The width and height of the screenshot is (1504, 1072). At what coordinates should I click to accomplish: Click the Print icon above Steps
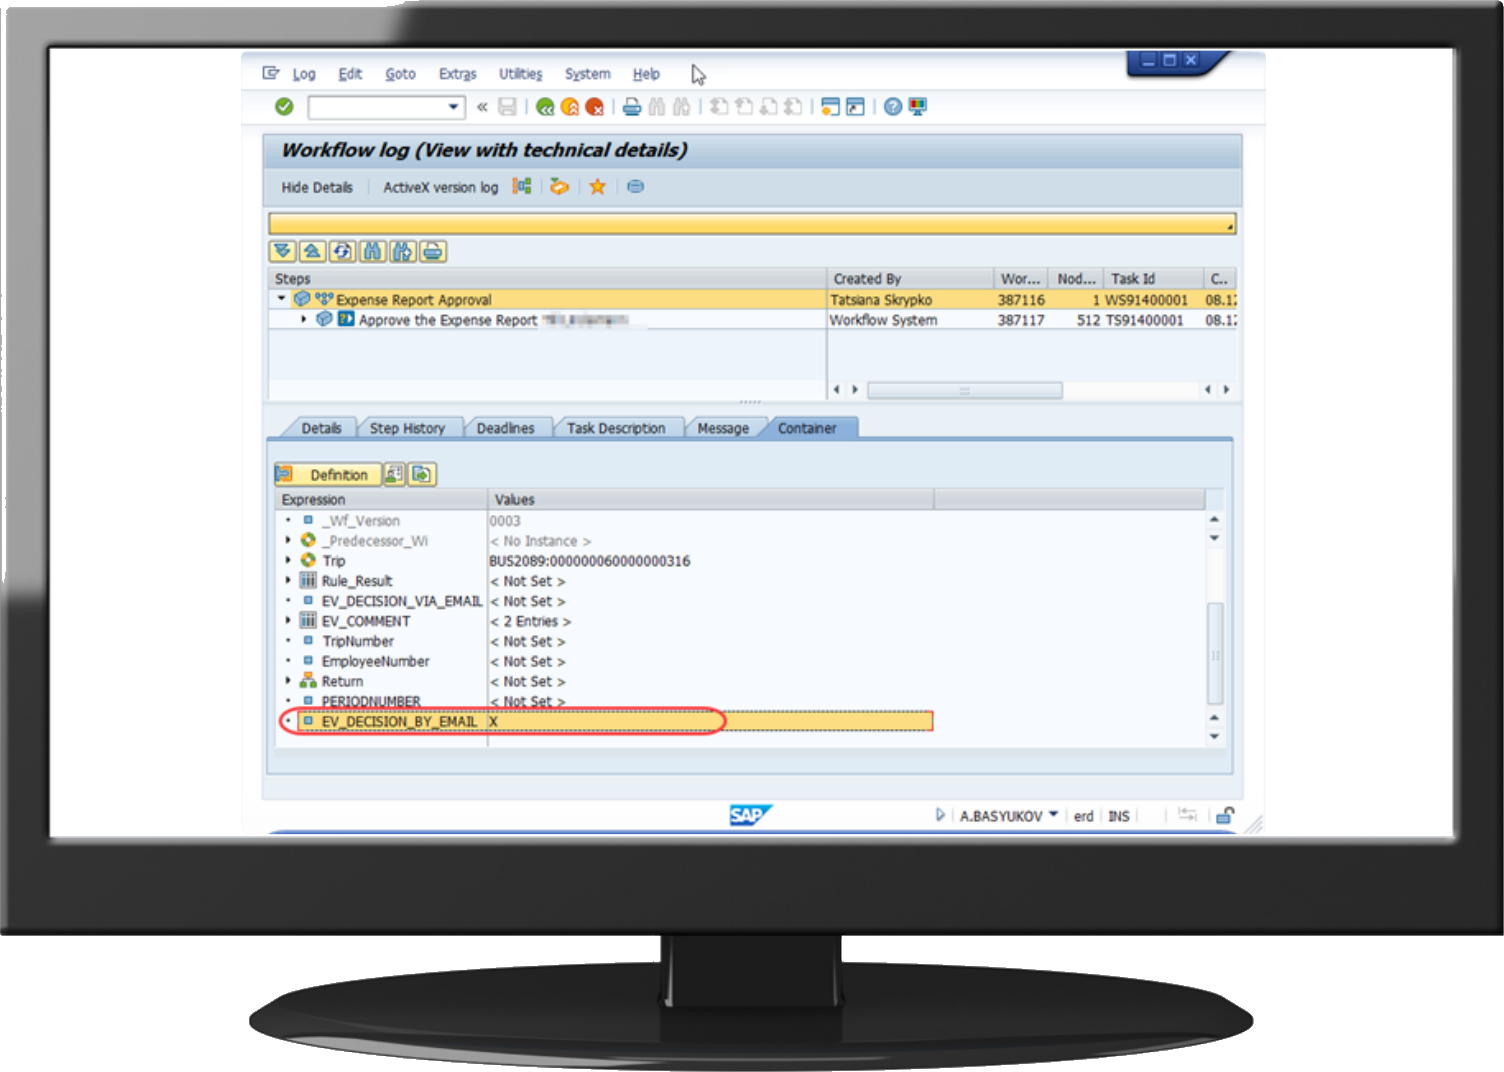(x=433, y=251)
